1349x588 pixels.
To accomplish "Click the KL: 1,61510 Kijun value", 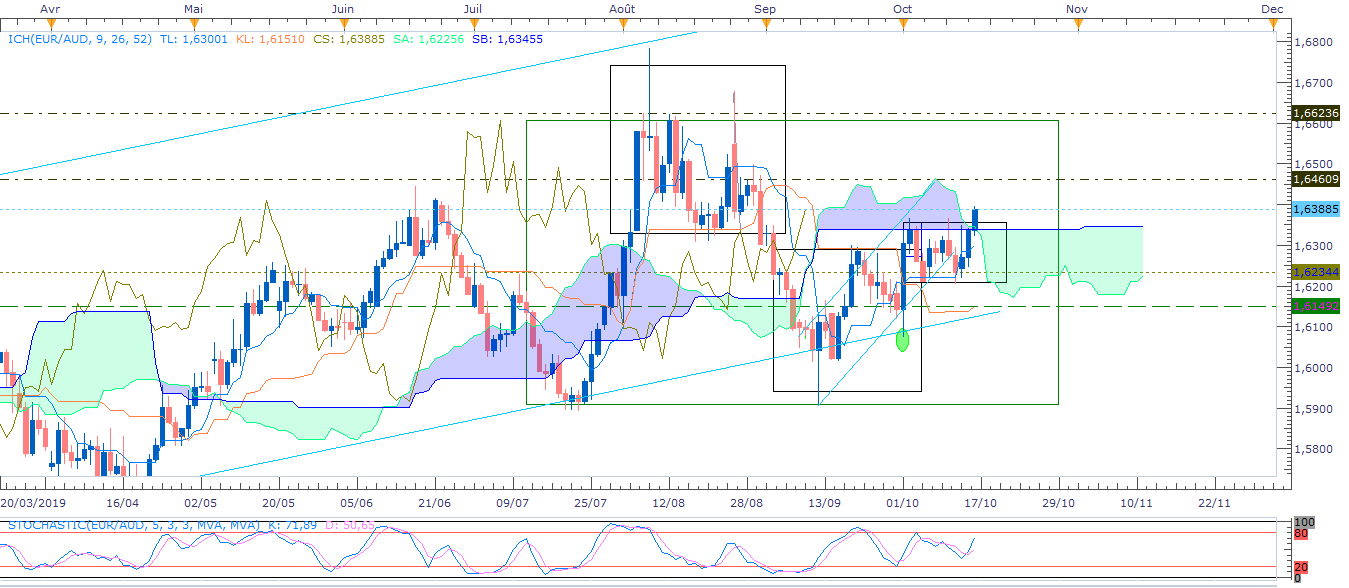I will pyautogui.click(x=270, y=39).
